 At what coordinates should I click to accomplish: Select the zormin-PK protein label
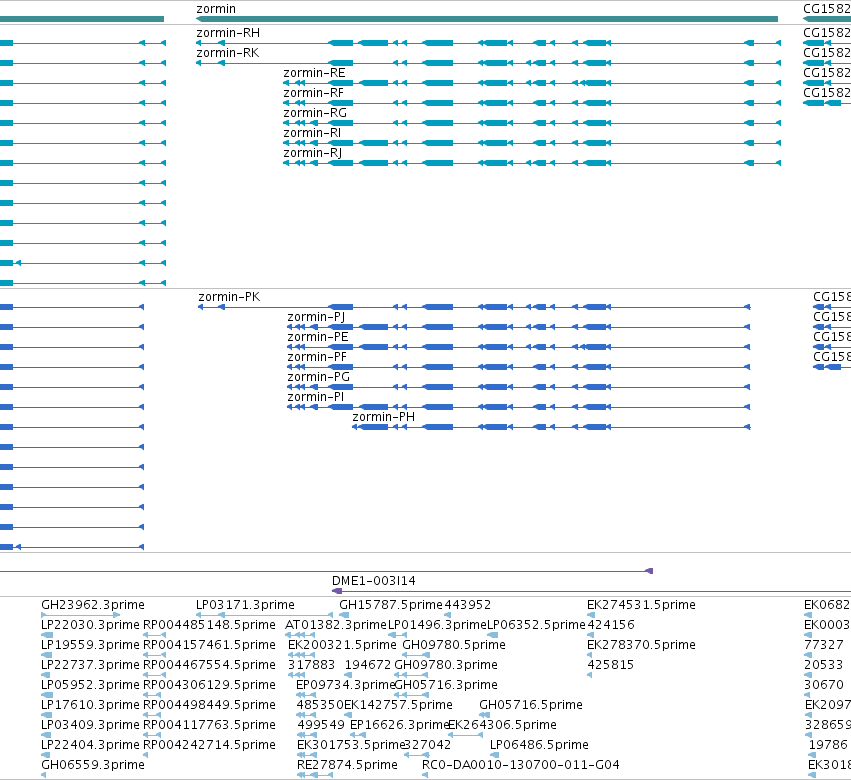tap(229, 297)
